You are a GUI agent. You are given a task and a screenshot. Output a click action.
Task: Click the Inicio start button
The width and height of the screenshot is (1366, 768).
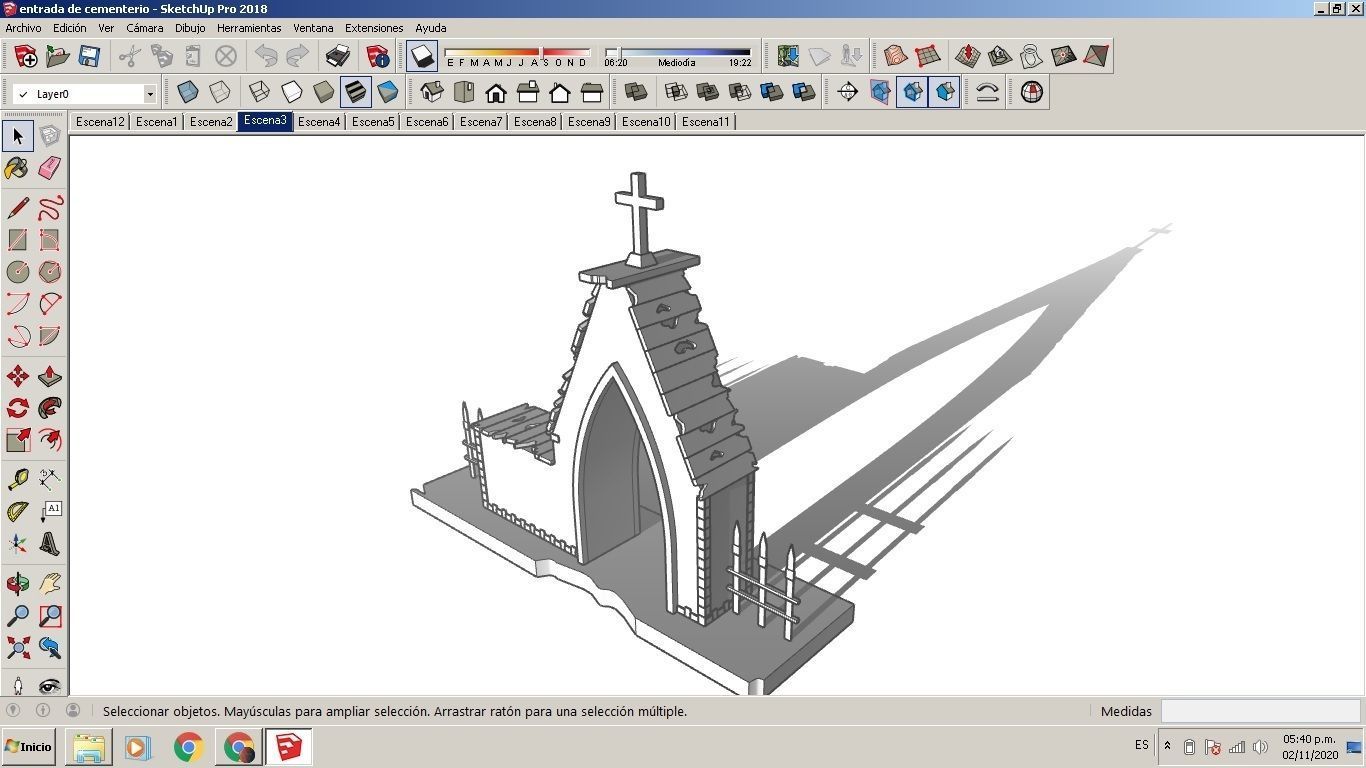(28, 747)
